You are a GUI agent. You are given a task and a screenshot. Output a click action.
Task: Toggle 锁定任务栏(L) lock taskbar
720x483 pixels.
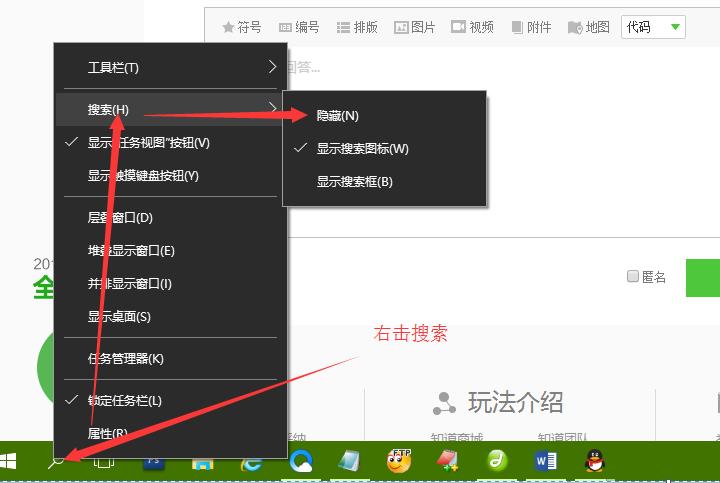pos(171,400)
